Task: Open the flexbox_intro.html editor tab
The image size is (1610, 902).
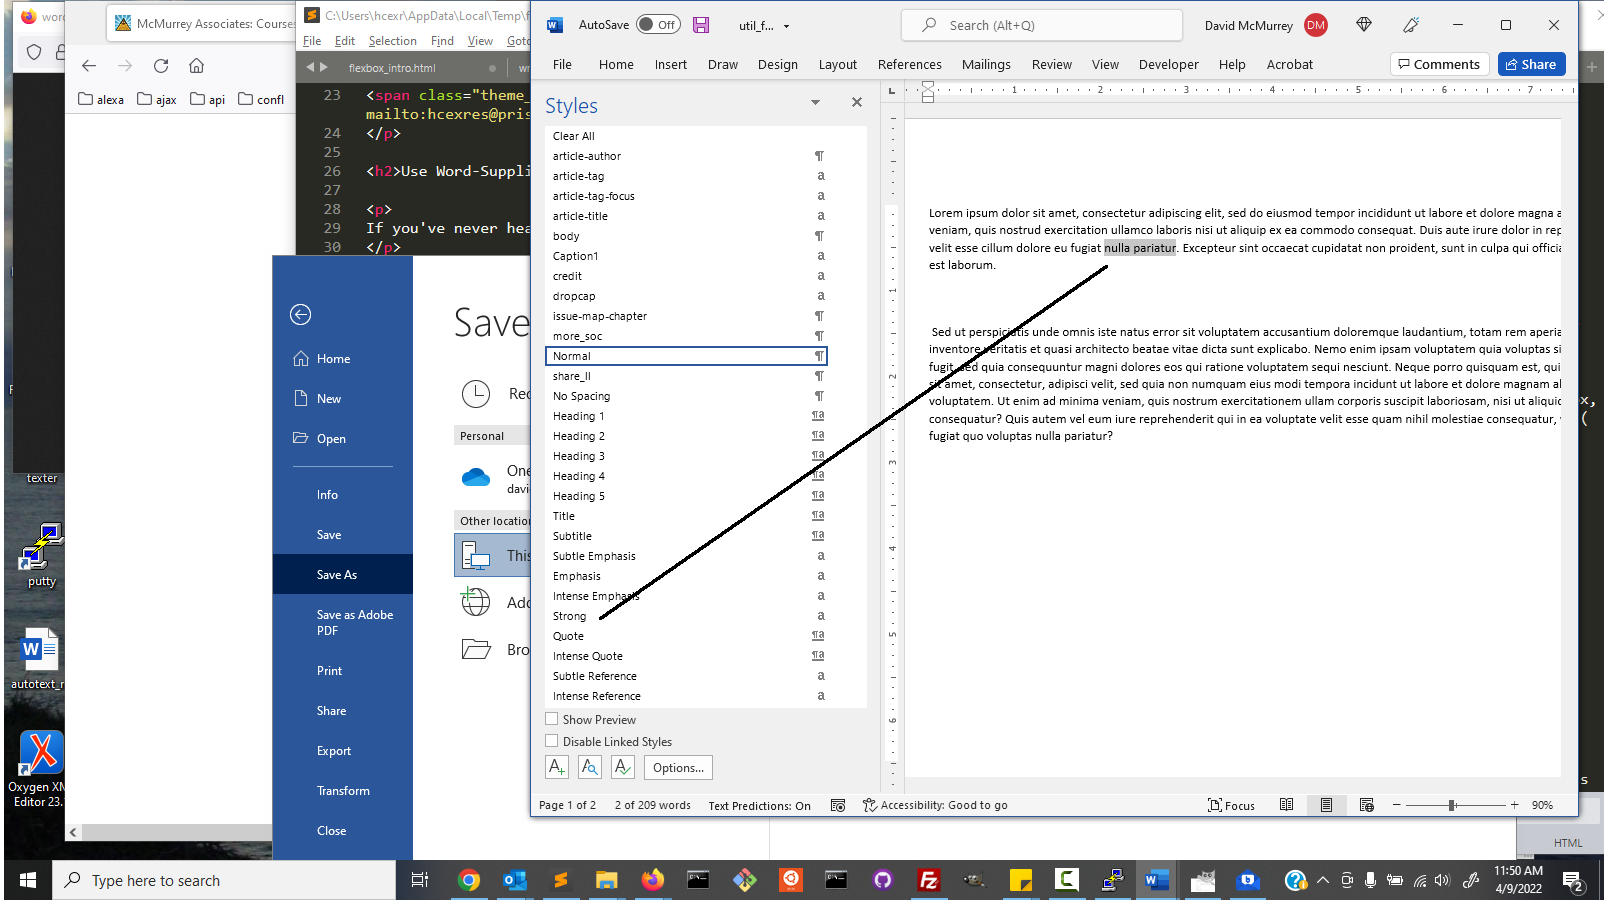Action: point(392,68)
